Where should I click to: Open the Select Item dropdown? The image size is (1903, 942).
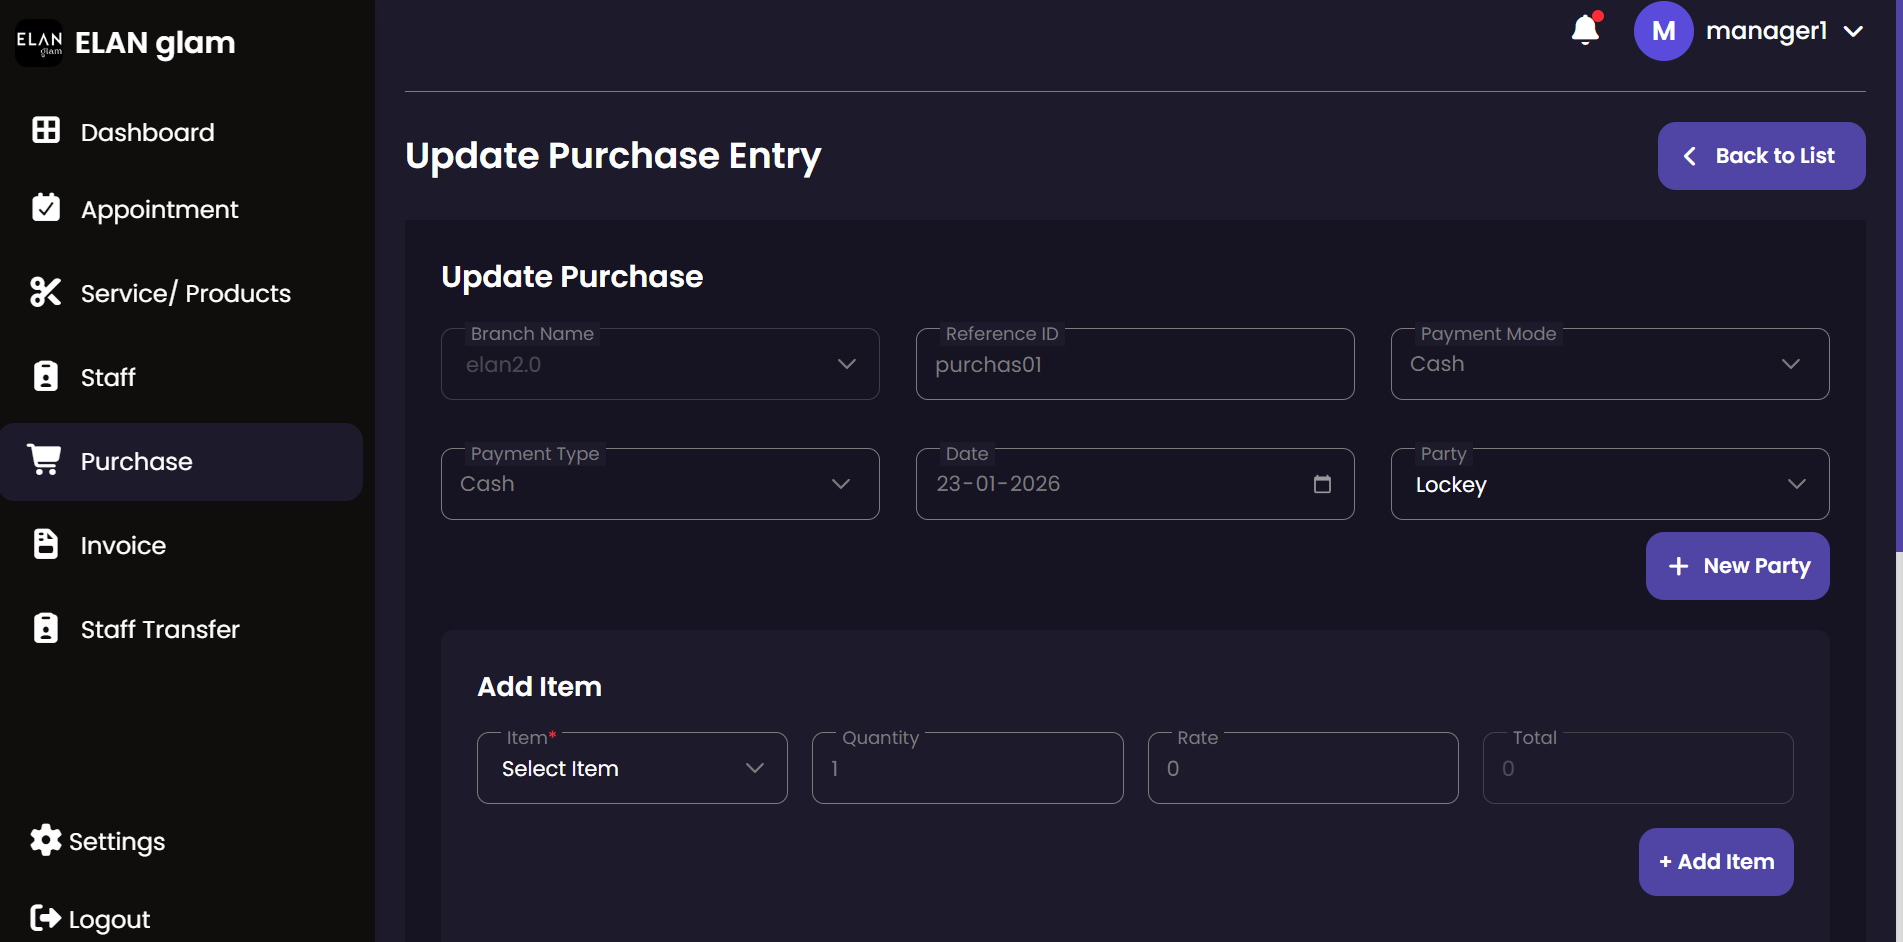point(632,768)
